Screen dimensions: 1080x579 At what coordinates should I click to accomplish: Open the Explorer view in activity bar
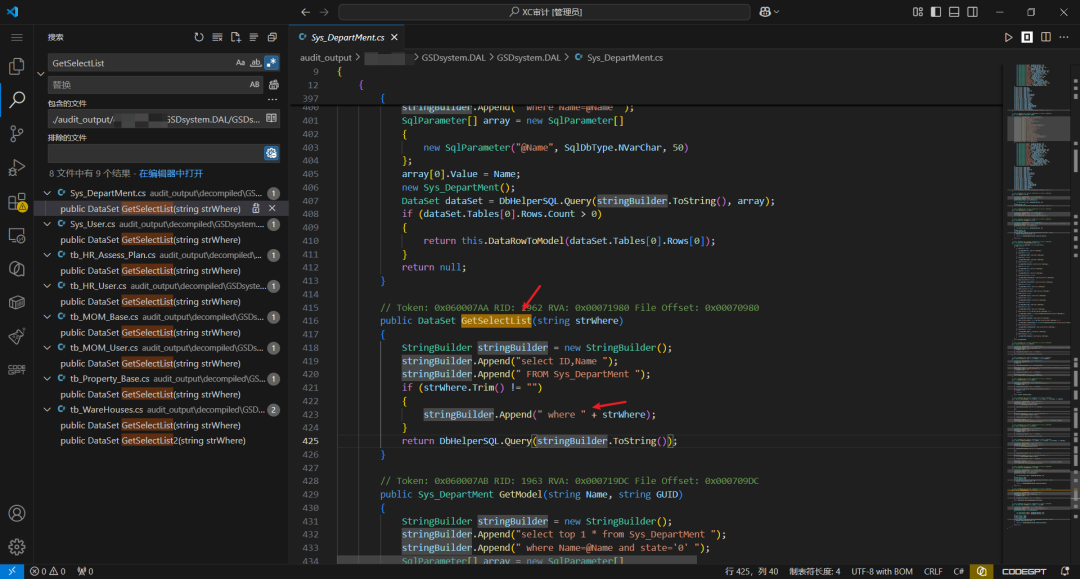[17, 65]
